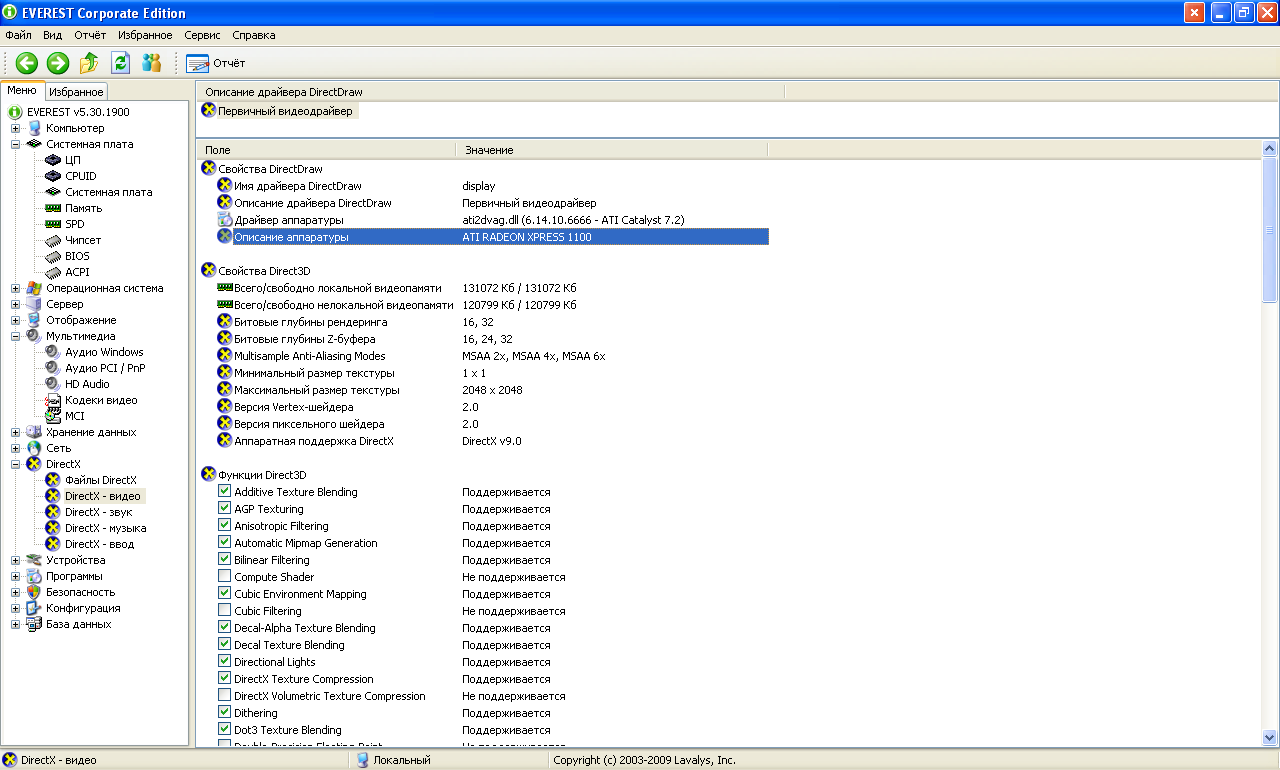The width and height of the screenshot is (1280, 770).
Task: Toggle the Compute Shader checkbox
Action: point(224,577)
